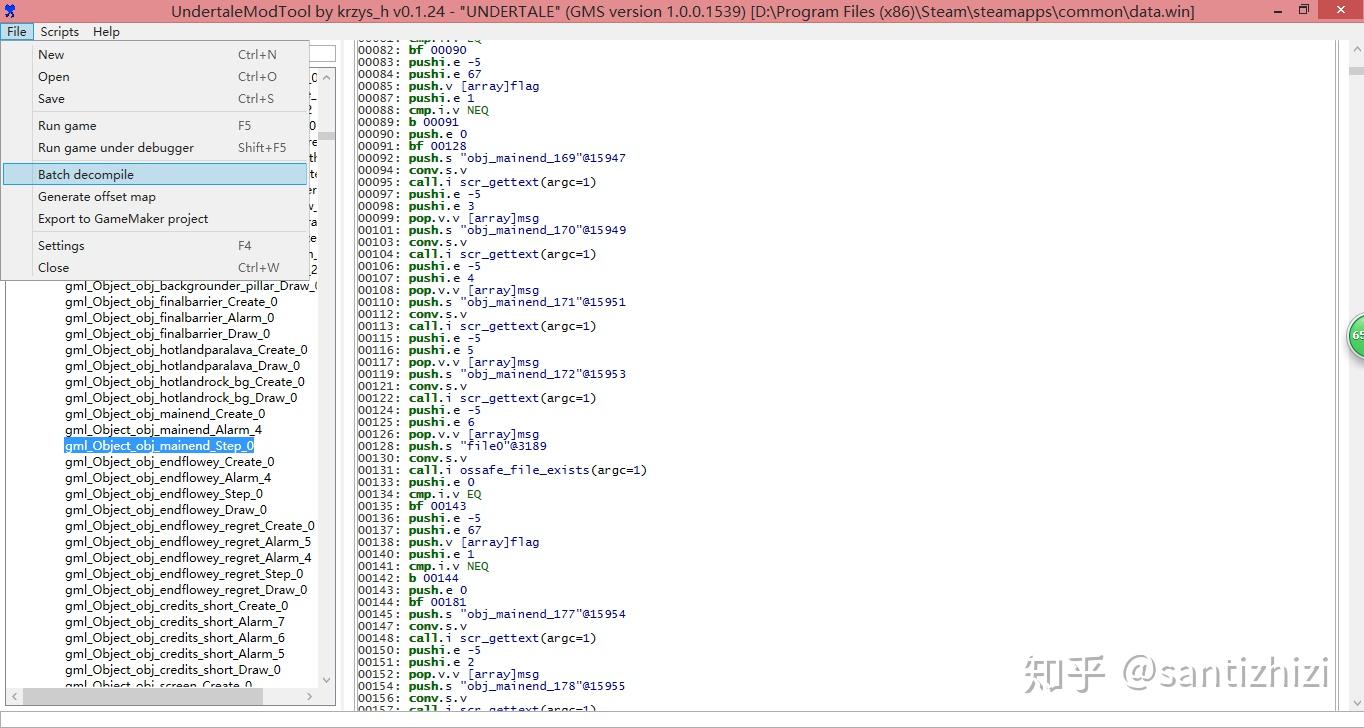Choose Export to GameMaker project
The height and width of the screenshot is (728, 1364).
click(x=155, y=219)
